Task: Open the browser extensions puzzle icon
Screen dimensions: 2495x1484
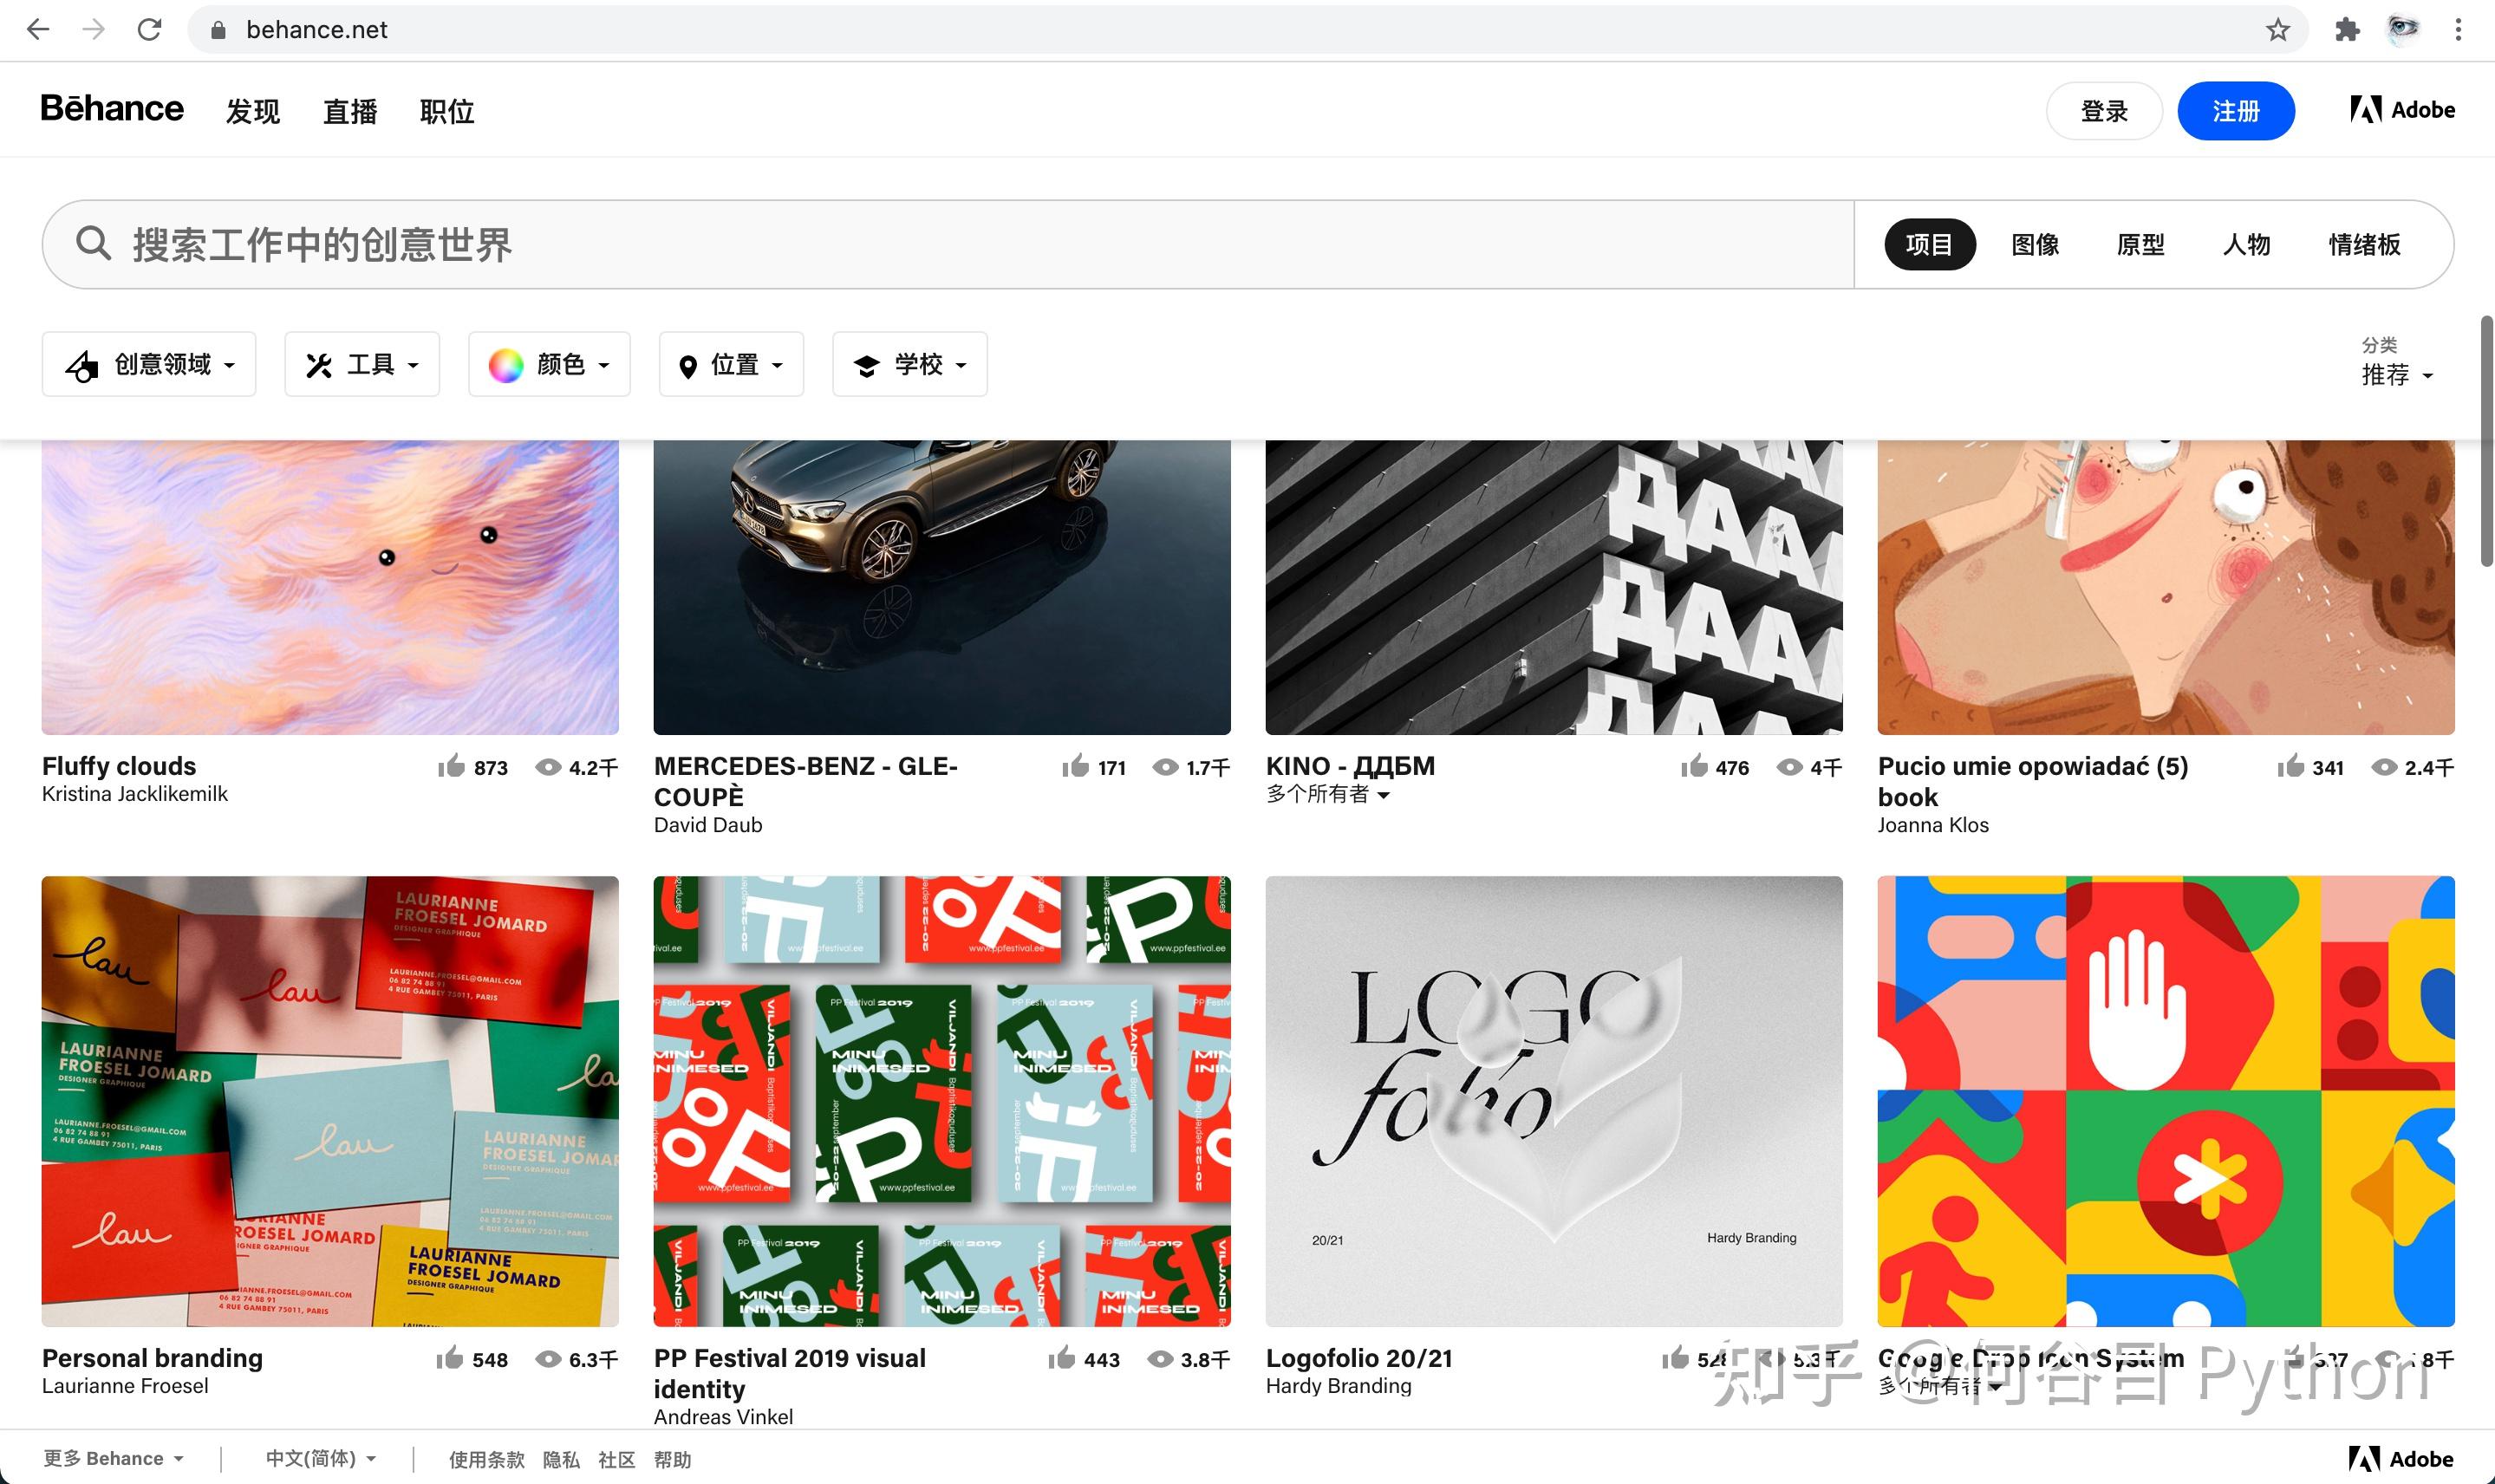Action: click(x=2347, y=30)
